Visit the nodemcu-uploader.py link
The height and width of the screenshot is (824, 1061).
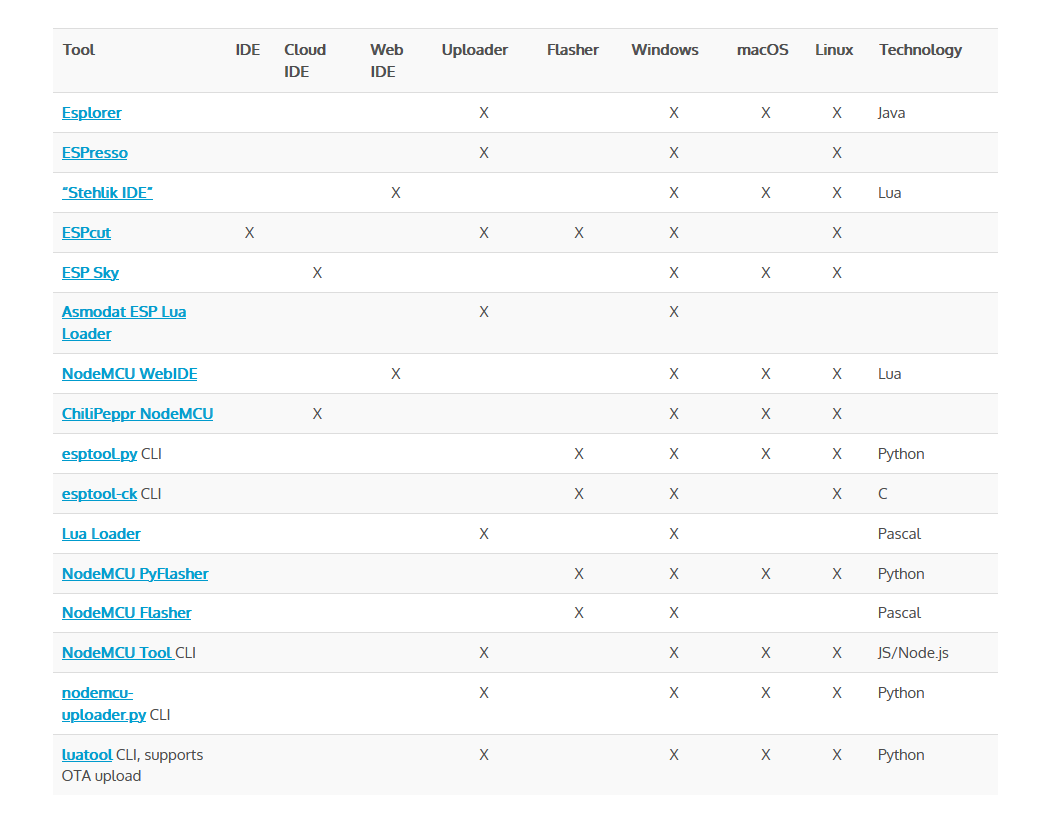pyautogui.click(x=104, y=704)
